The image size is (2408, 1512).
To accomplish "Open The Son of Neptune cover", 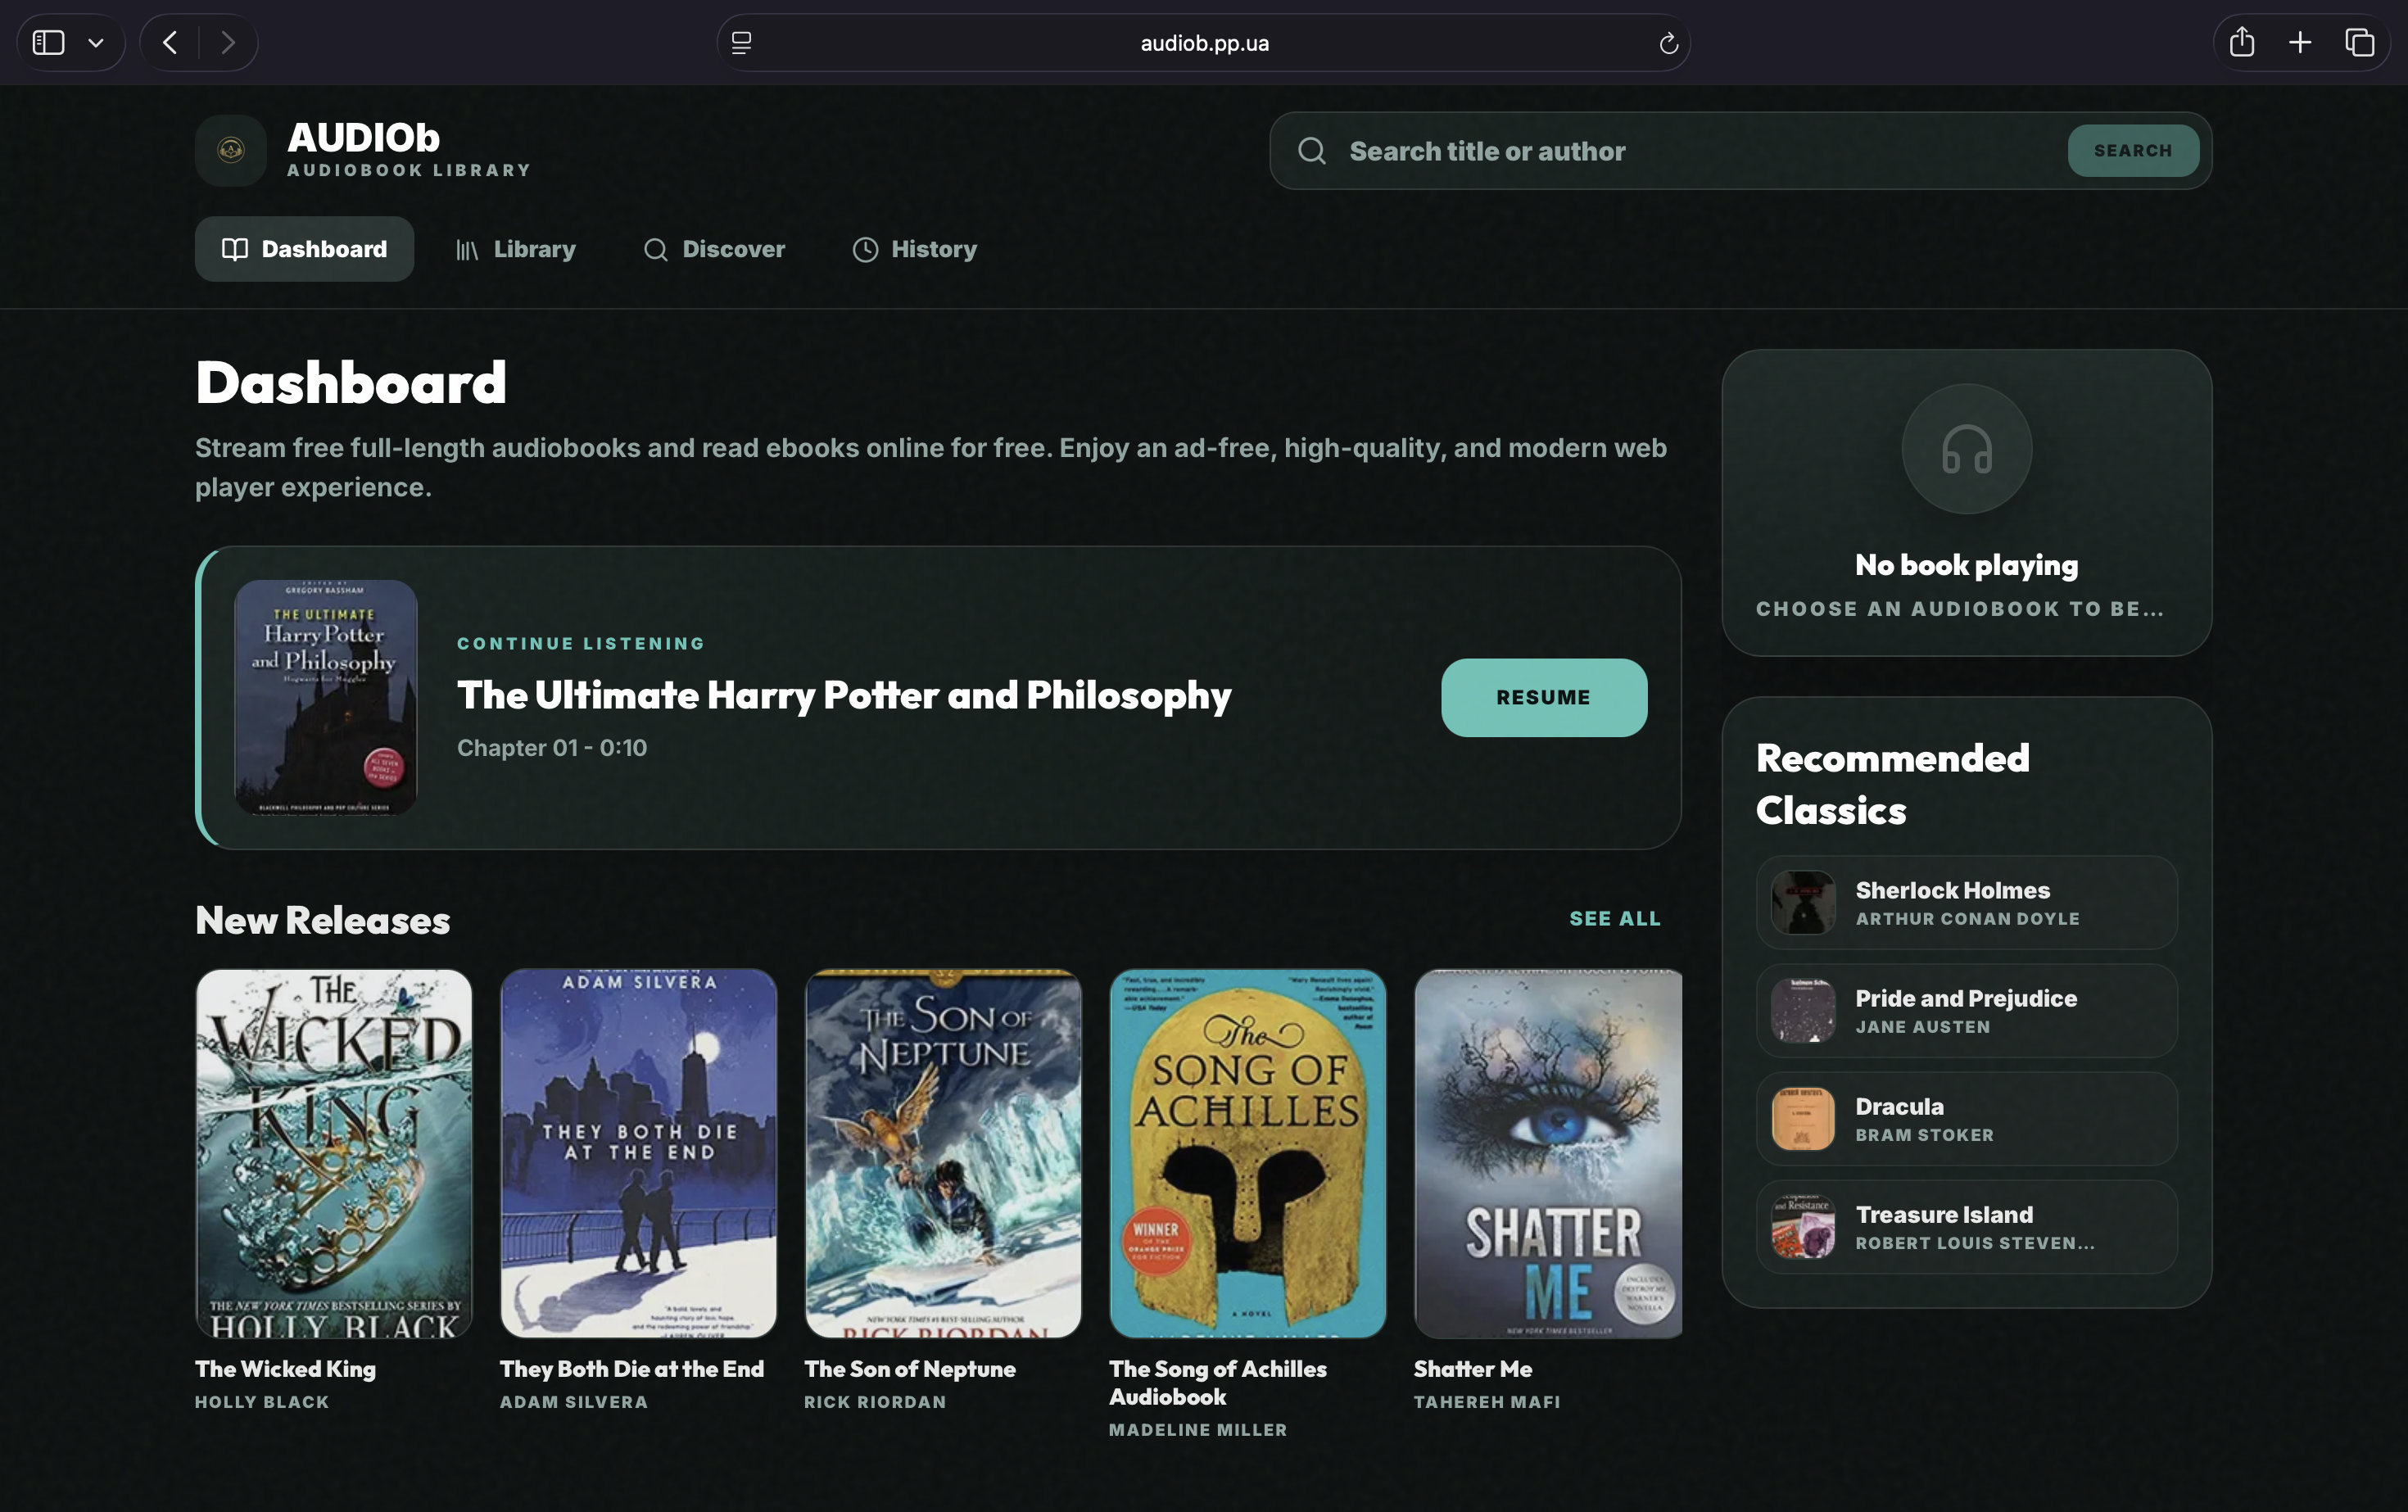I will [x=943, y=1153].
